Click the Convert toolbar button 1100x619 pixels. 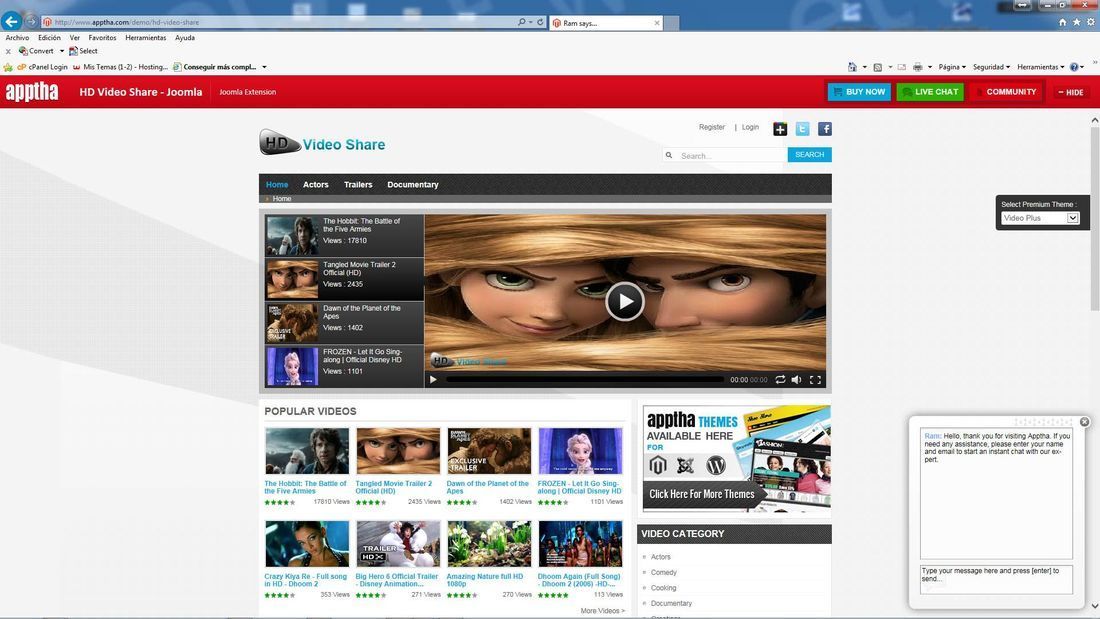point(36,51)
